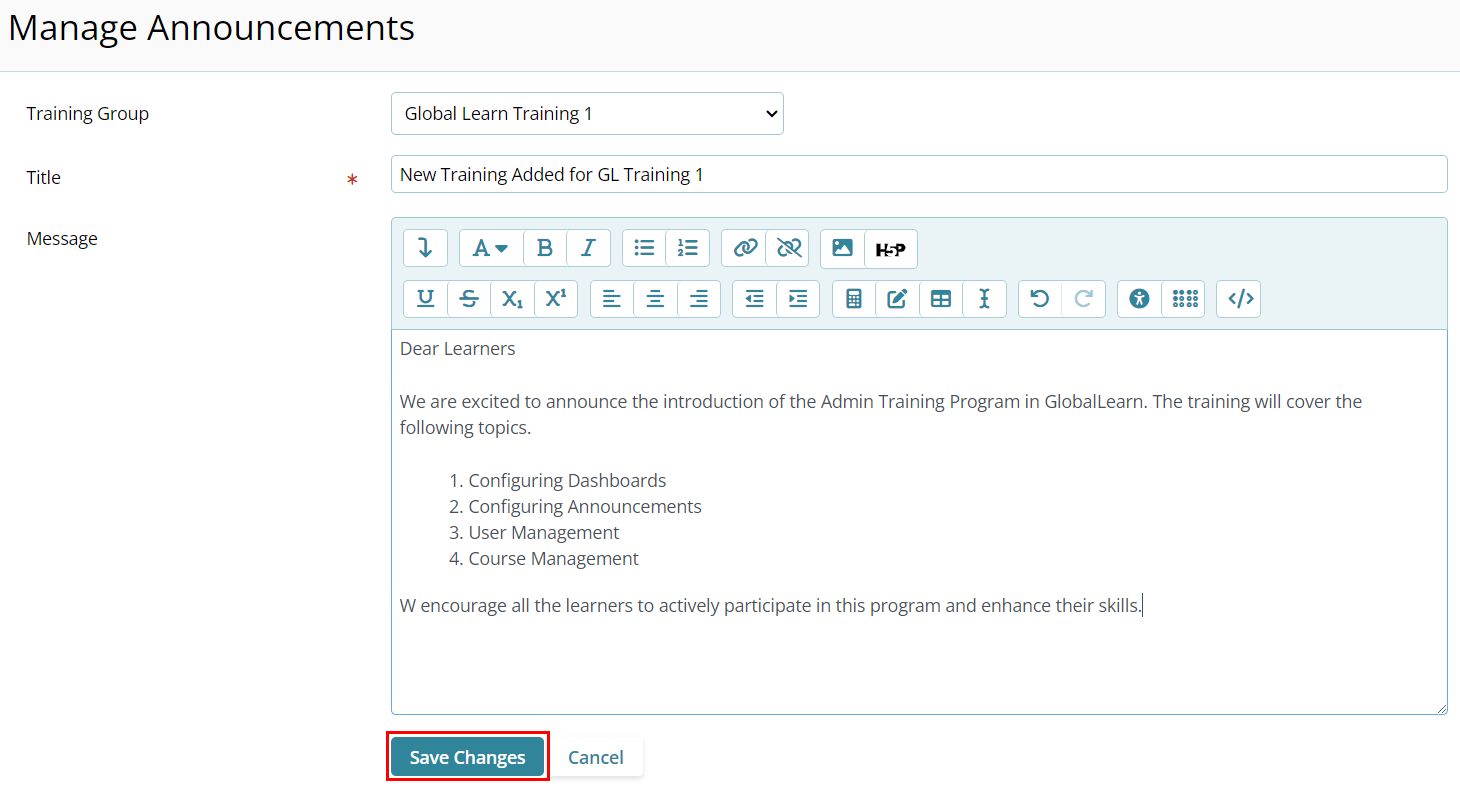This screenshot has width=1460, height=799.
Task: Apply italic formatting icon
Action: pos(588,248)
